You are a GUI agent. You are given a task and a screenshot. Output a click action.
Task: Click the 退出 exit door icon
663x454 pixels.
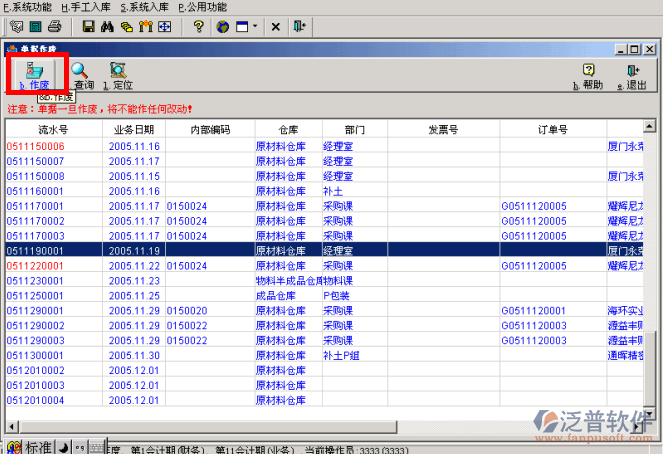(x=634, y=76)
